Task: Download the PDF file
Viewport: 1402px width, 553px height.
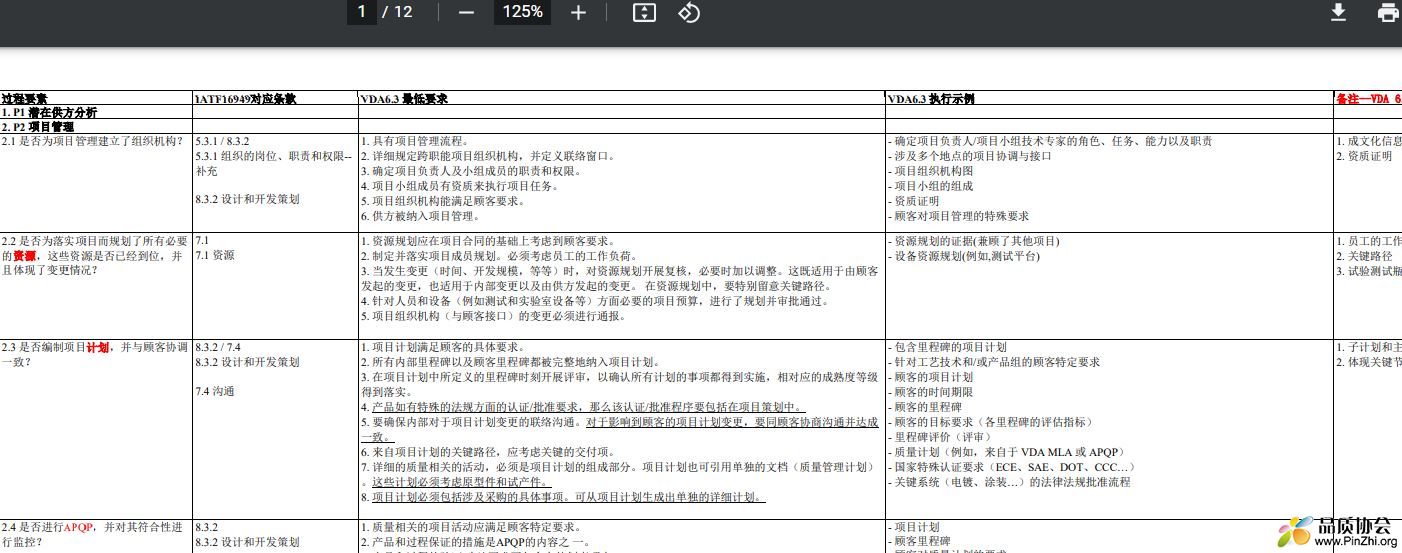Action: 1338,12
